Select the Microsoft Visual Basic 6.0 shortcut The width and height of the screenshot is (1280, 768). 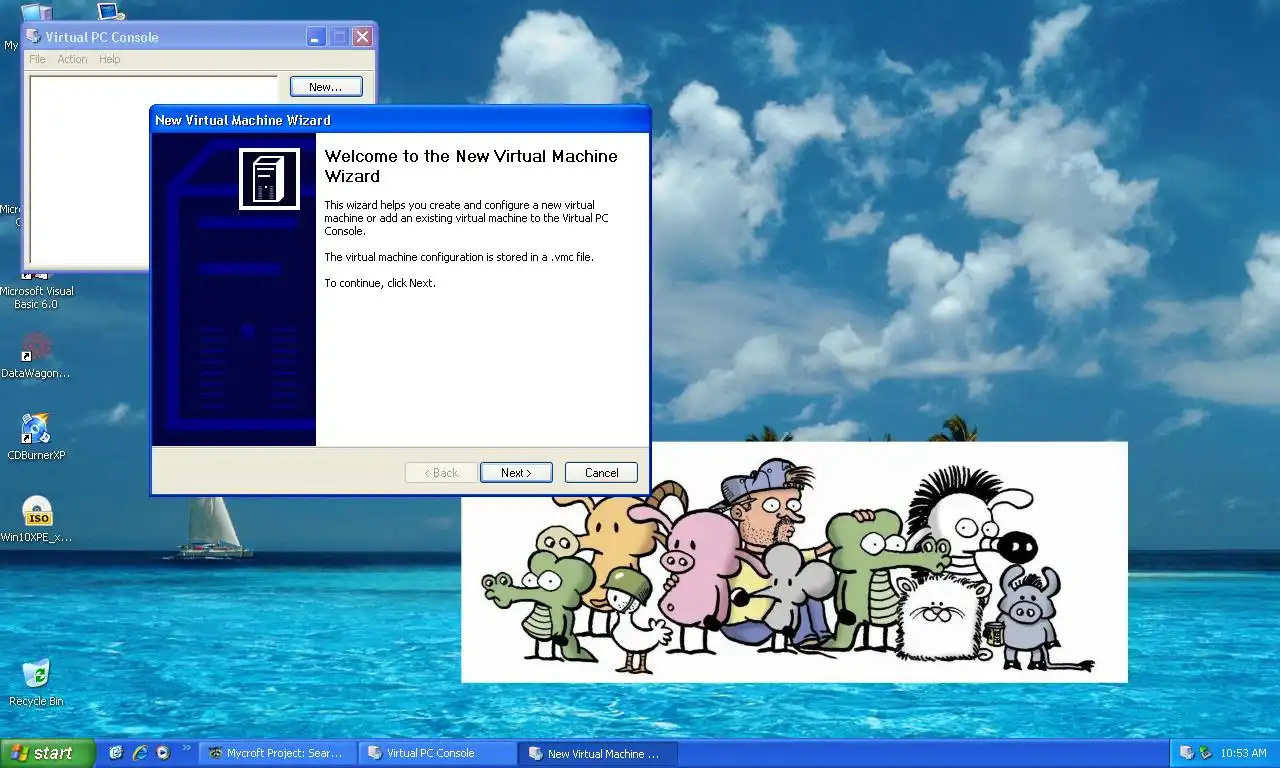36,290
